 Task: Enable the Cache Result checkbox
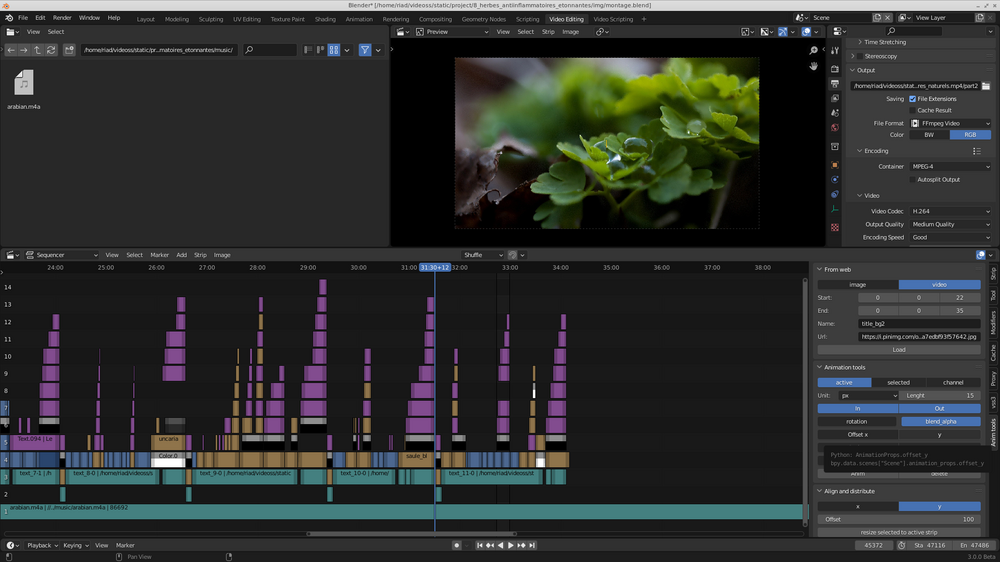912,110
